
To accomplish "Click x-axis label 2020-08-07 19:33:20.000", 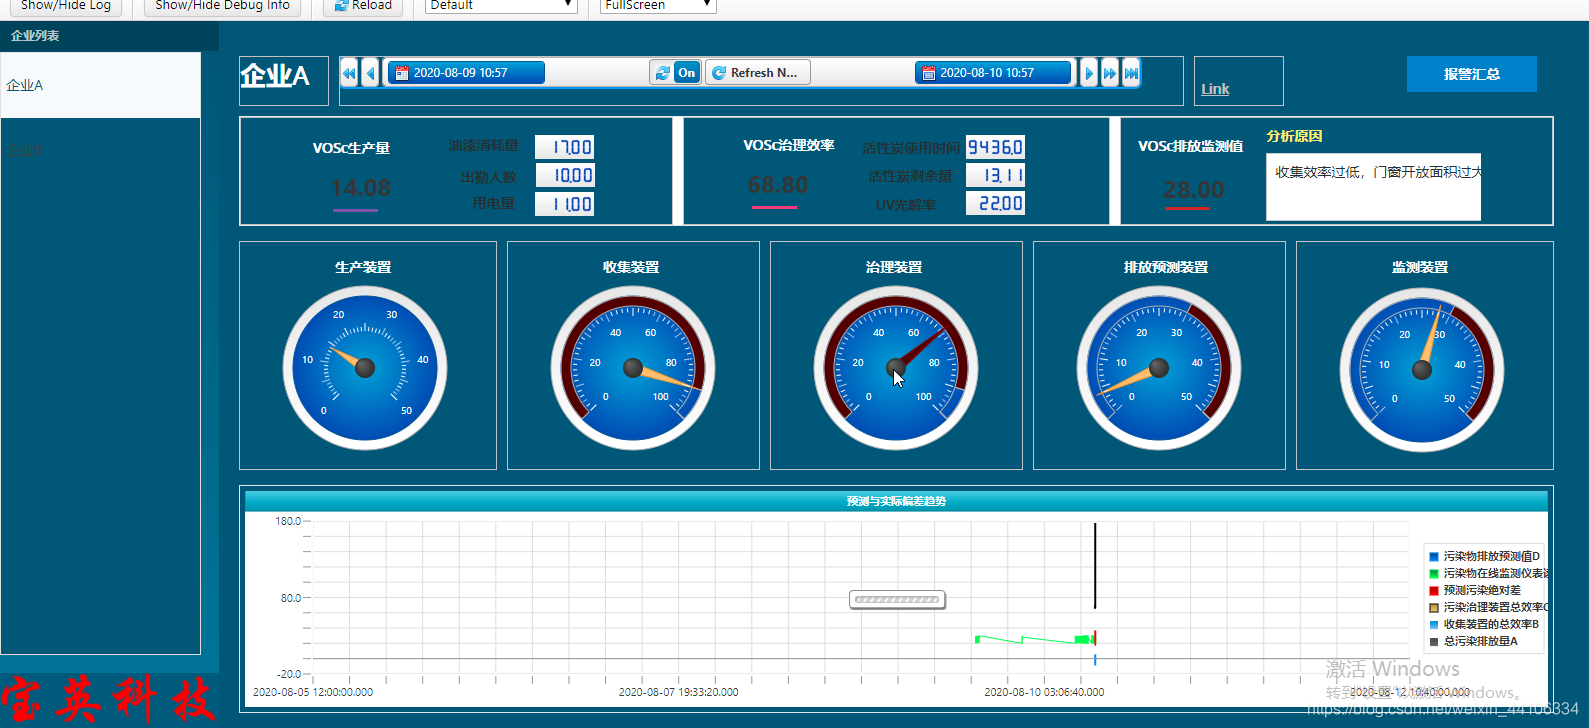I will 678,692.
